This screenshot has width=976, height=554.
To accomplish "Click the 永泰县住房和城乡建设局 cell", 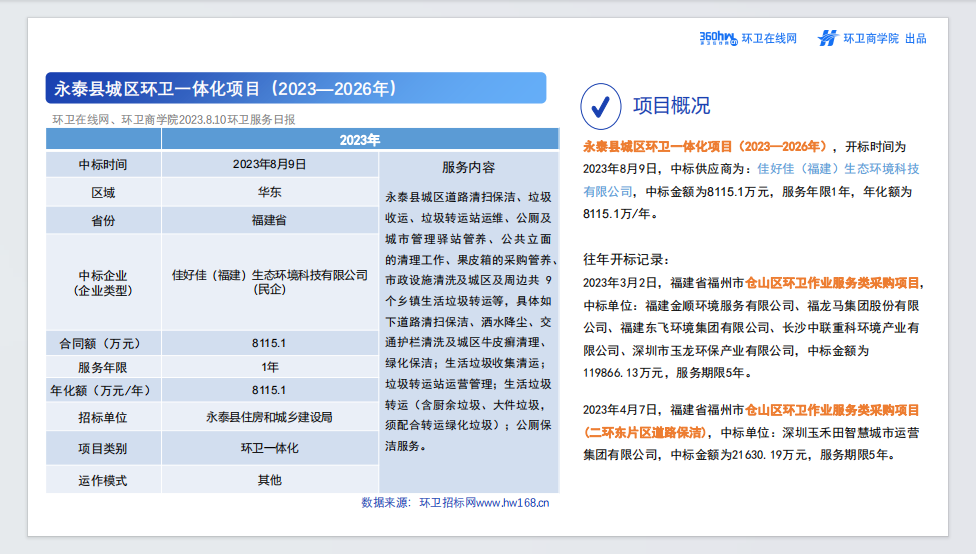I will click(270, 417).
